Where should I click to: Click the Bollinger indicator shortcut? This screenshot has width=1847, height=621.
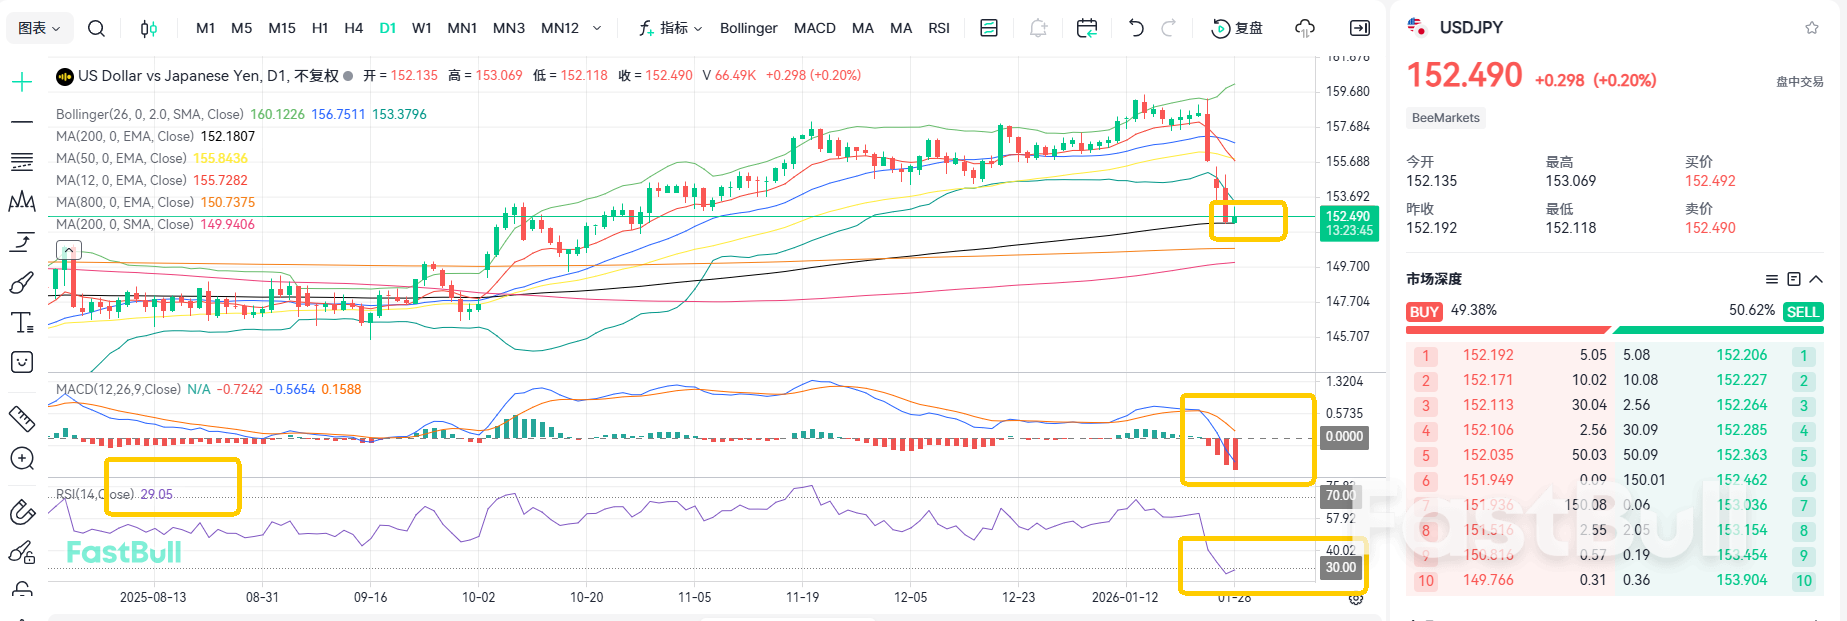748,28
